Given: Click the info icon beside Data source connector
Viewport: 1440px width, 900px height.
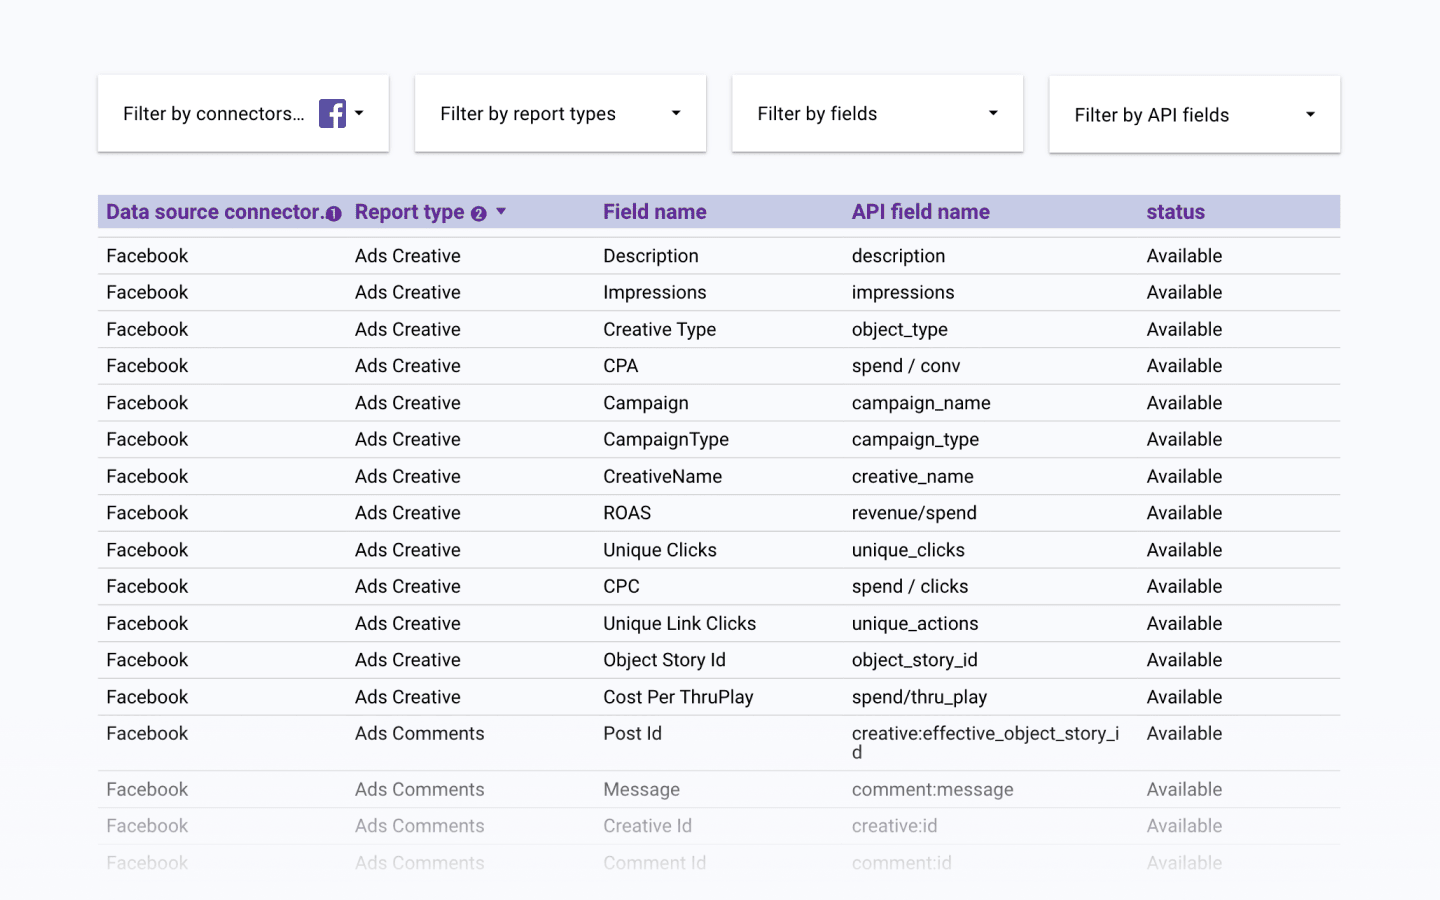Looking at the screenshot, I should pyautogui.click(x=333, y=213).
